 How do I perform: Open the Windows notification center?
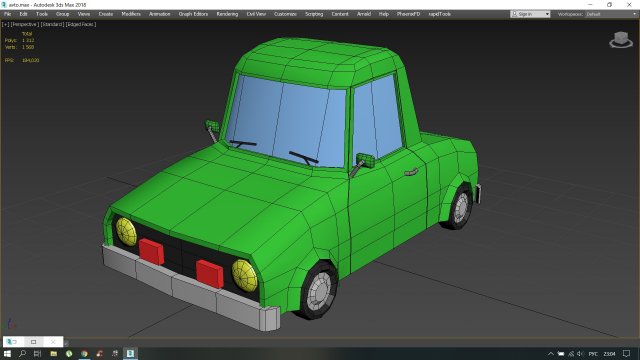627,354
